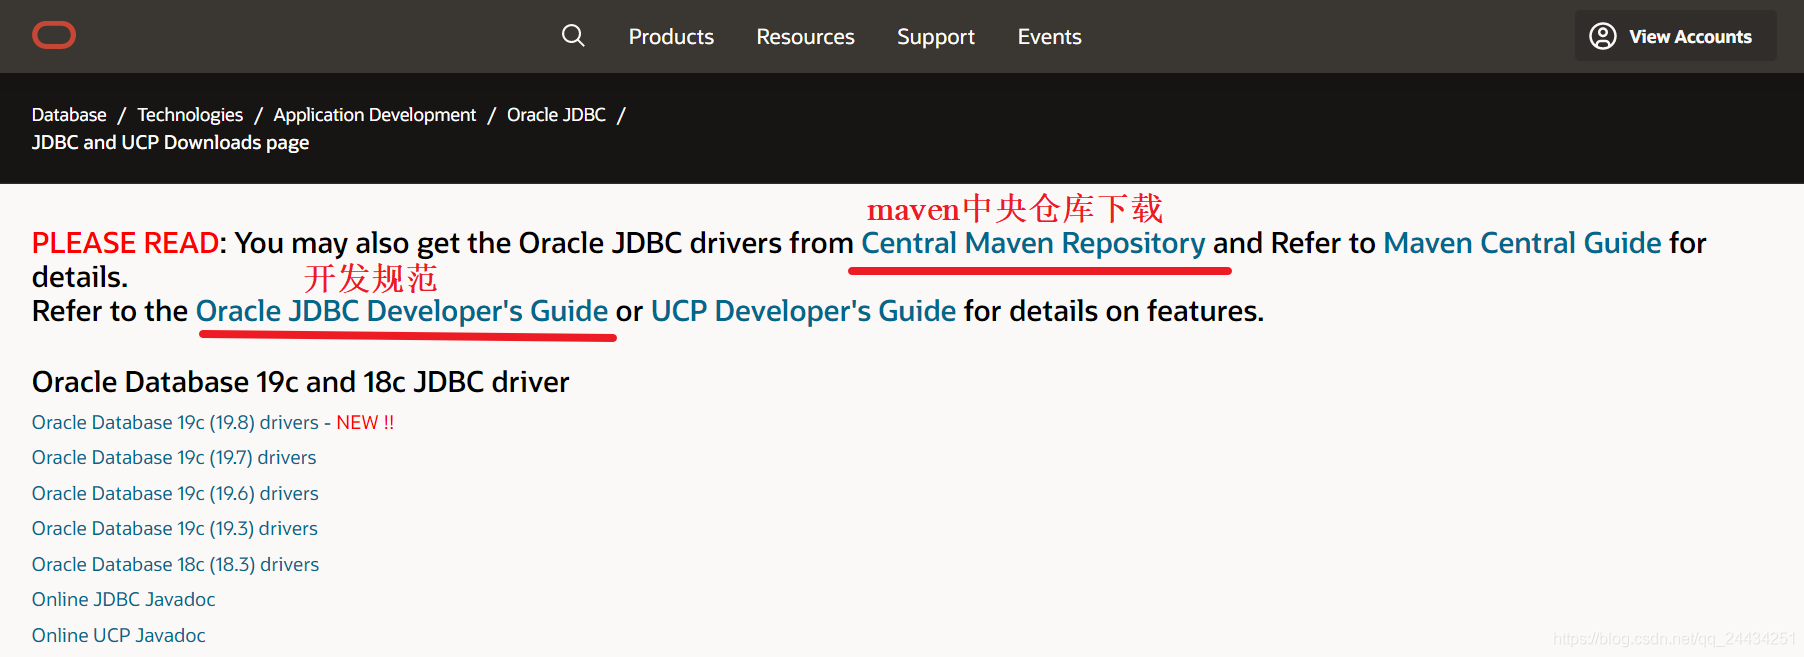The width and height of the screenshot is (1804, 657).
Task: Click the JDBC and UCP Downloads page title
Action: point(170,143)
